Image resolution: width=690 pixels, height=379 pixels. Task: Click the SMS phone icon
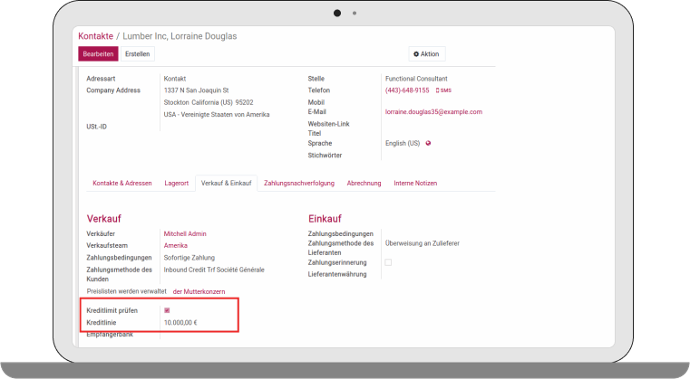437,90
